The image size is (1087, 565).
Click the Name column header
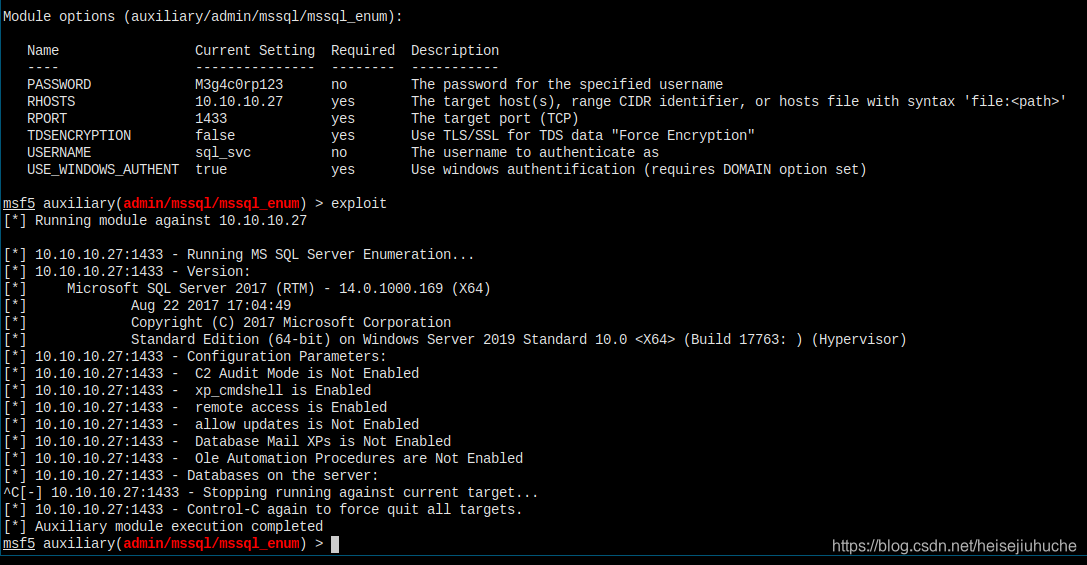pos(43,51)
